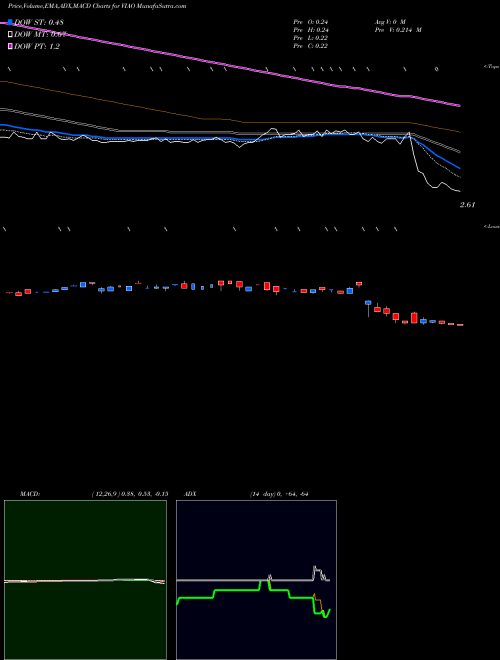Open the dark blue ADX indicator chart
This screenshot has width=500, height=660.
(x=256, y=580)
